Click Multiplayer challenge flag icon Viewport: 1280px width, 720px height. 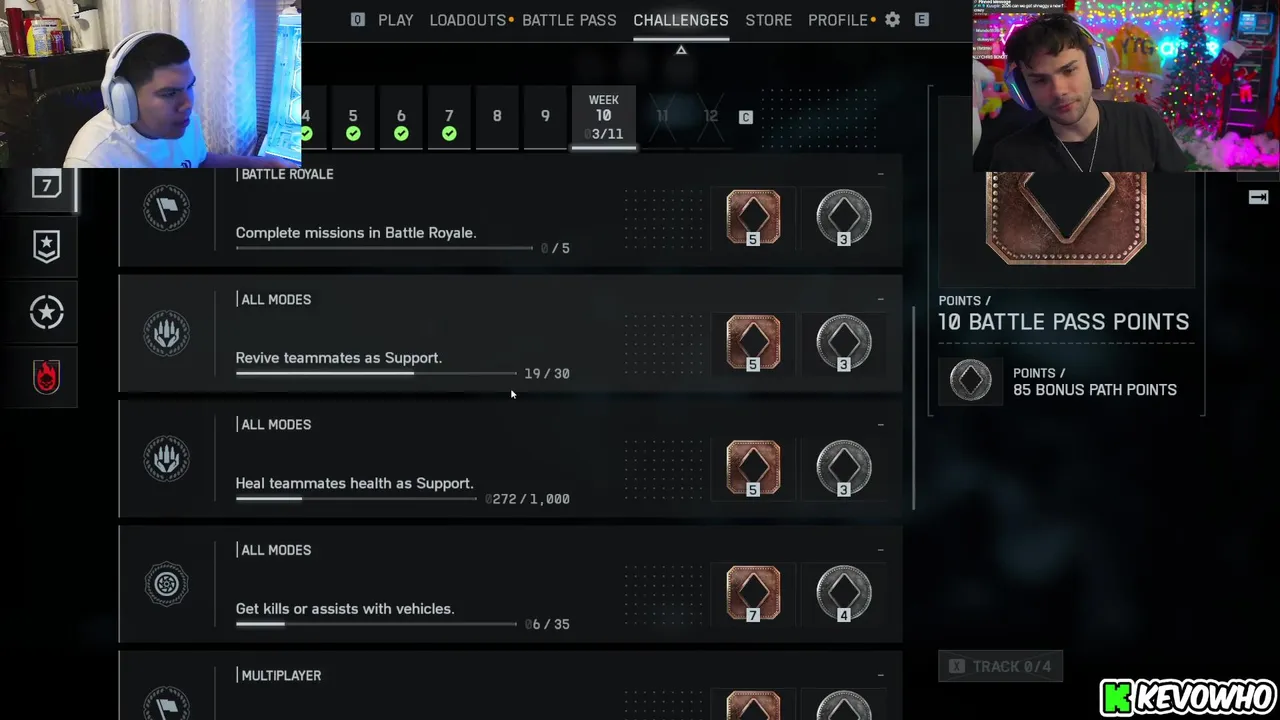click(166, 703)
